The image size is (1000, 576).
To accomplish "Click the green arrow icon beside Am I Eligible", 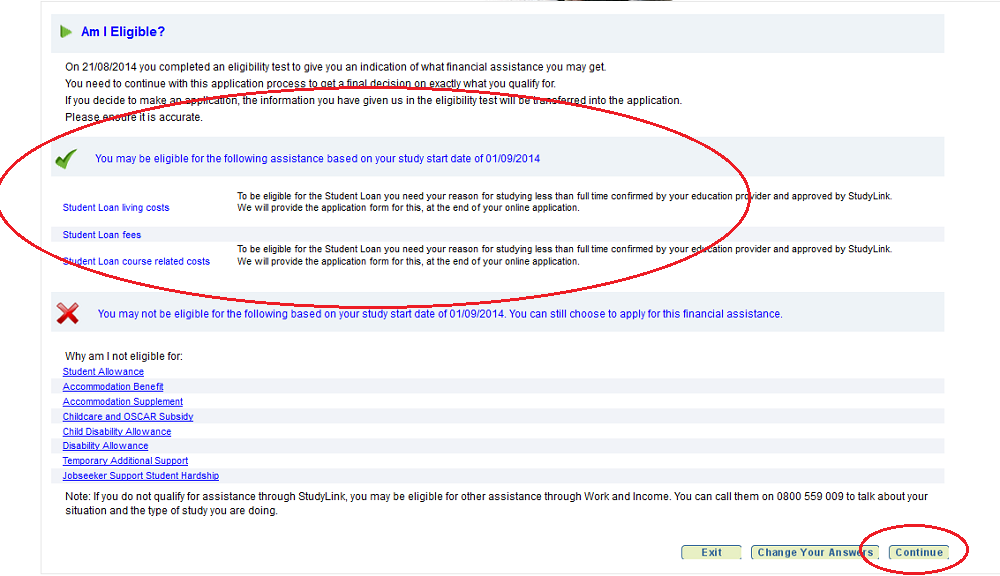I will [x=66, y=32].
